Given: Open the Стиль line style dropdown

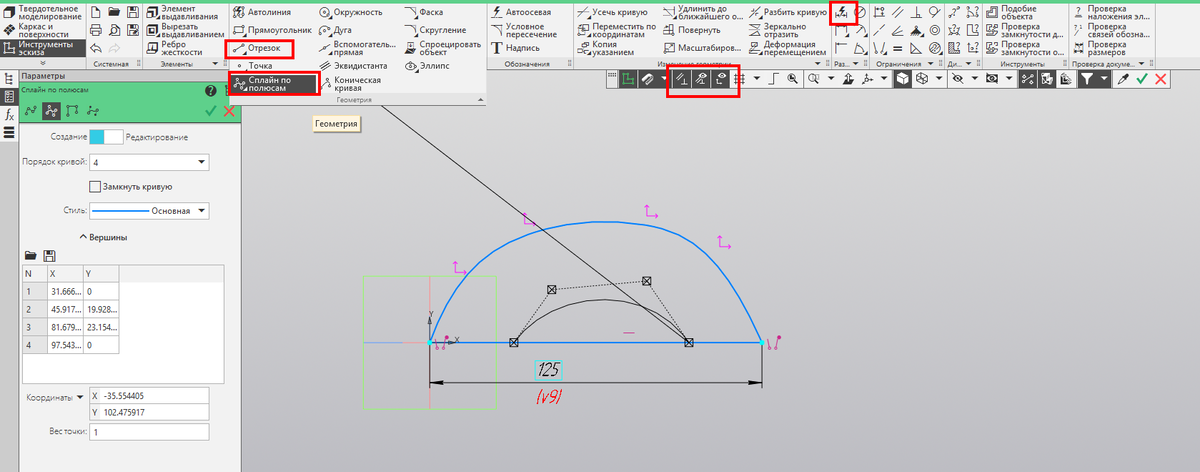Looking at the screenshot, I should click(x=149, y=211).
